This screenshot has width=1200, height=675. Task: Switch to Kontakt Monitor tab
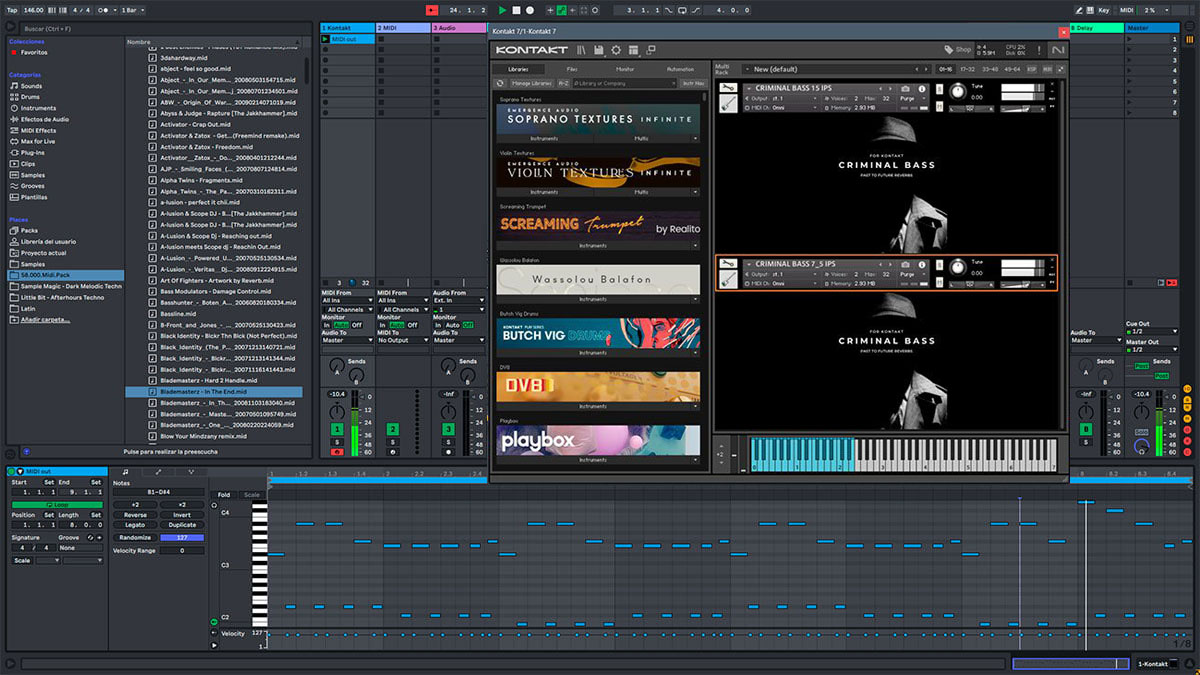(625, 69)
